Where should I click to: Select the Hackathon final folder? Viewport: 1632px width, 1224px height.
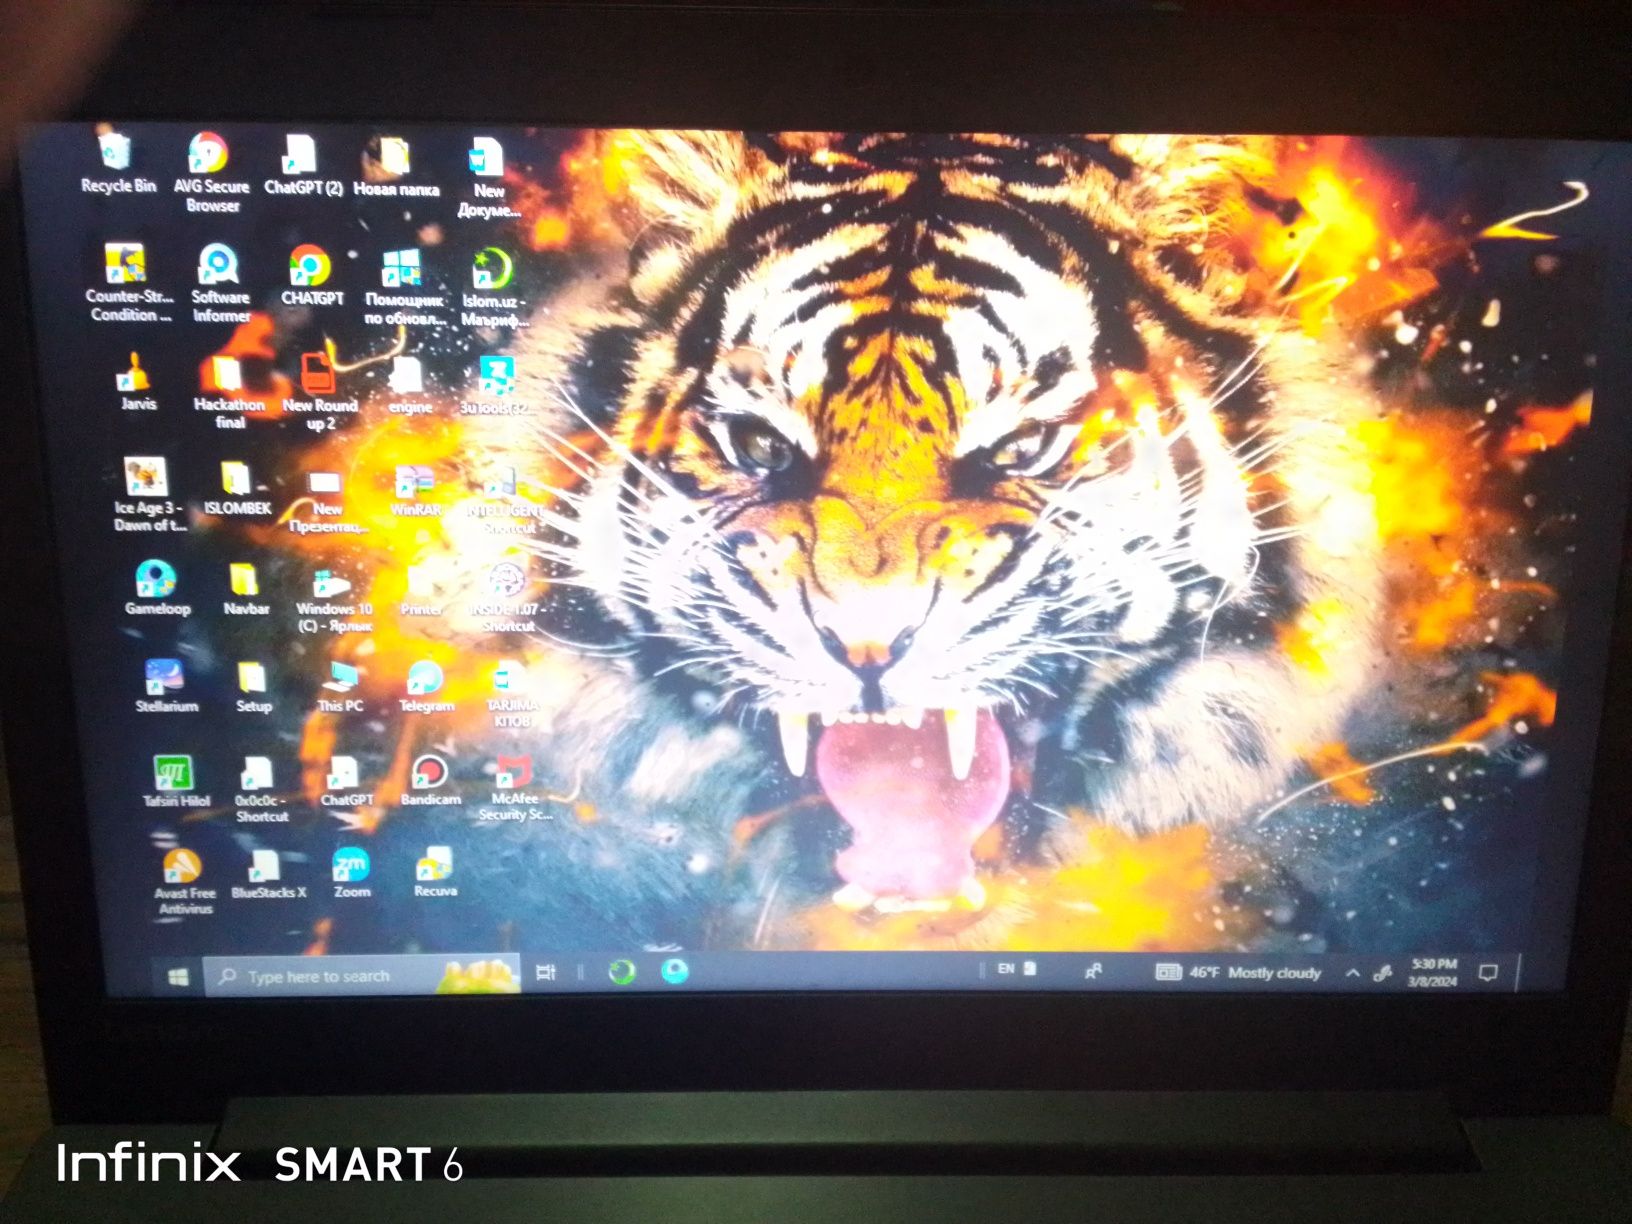(x=229, y=393)
